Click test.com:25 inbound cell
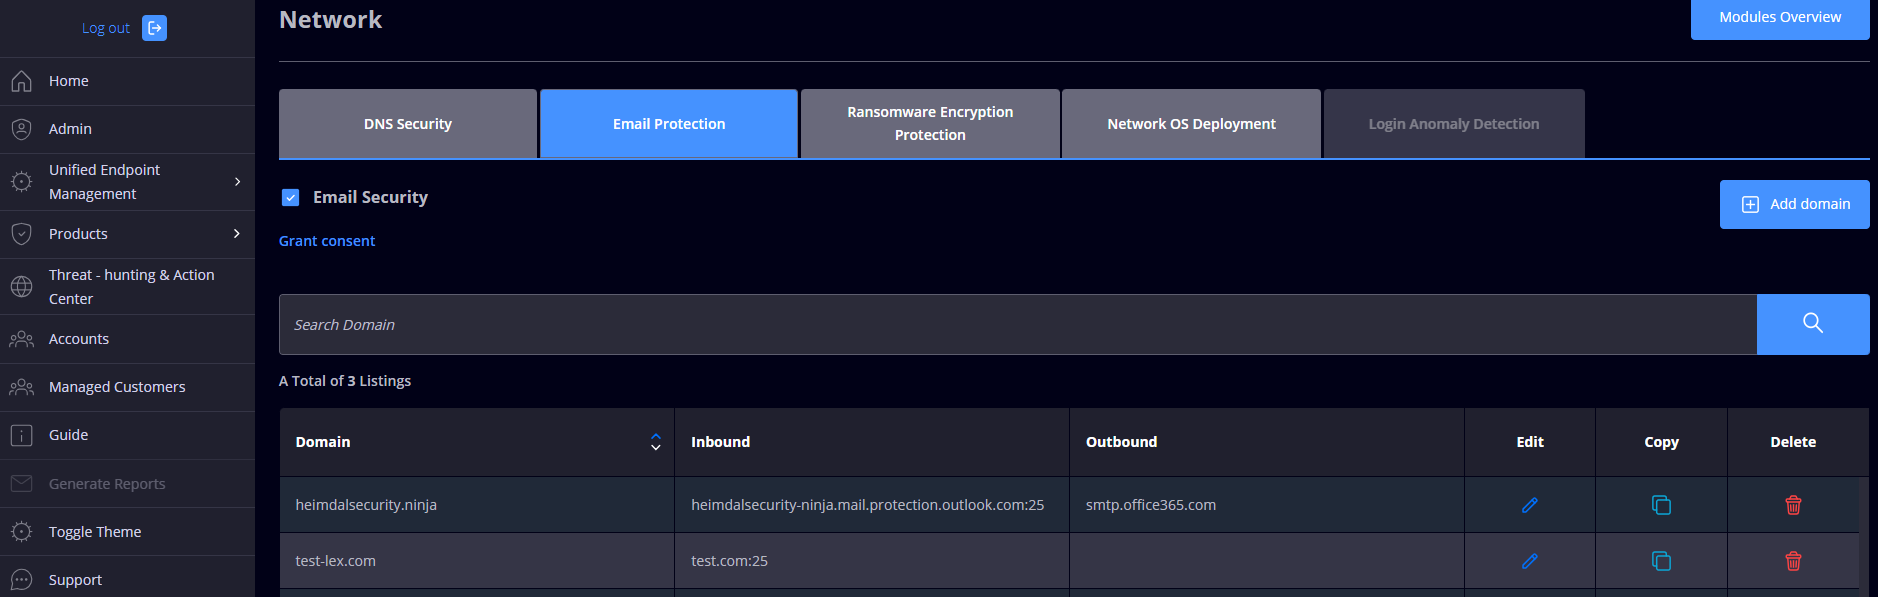 click(872, 561)
